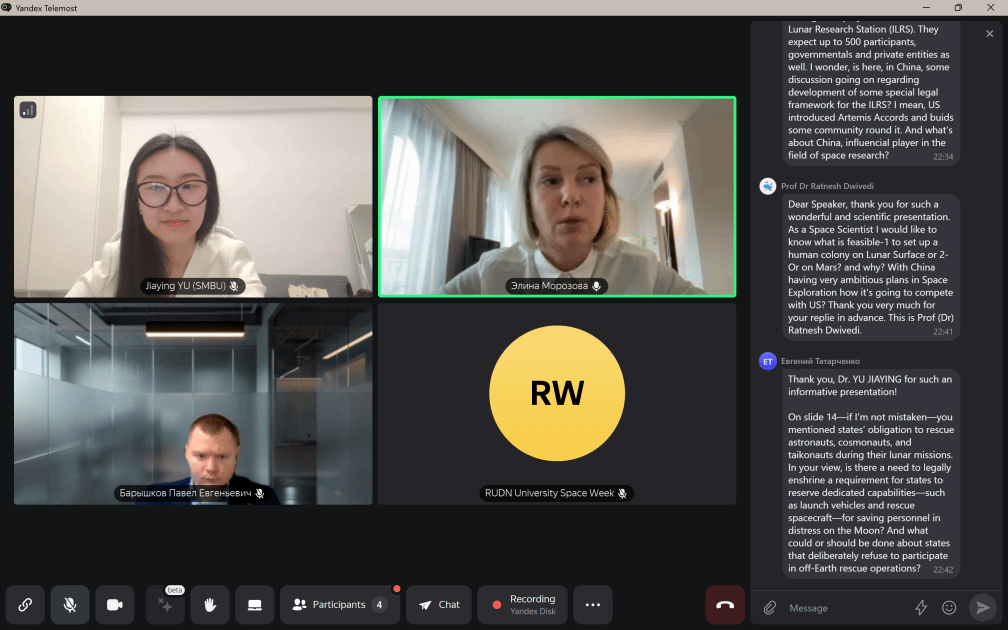Open the Participants list
Screen dimensions: 1008x630
pos(339,605)
